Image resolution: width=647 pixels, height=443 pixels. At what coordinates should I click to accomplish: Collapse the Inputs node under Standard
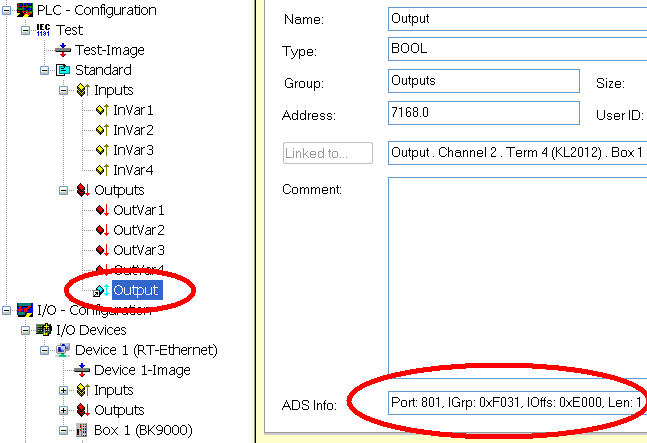(x=64, y=90)
